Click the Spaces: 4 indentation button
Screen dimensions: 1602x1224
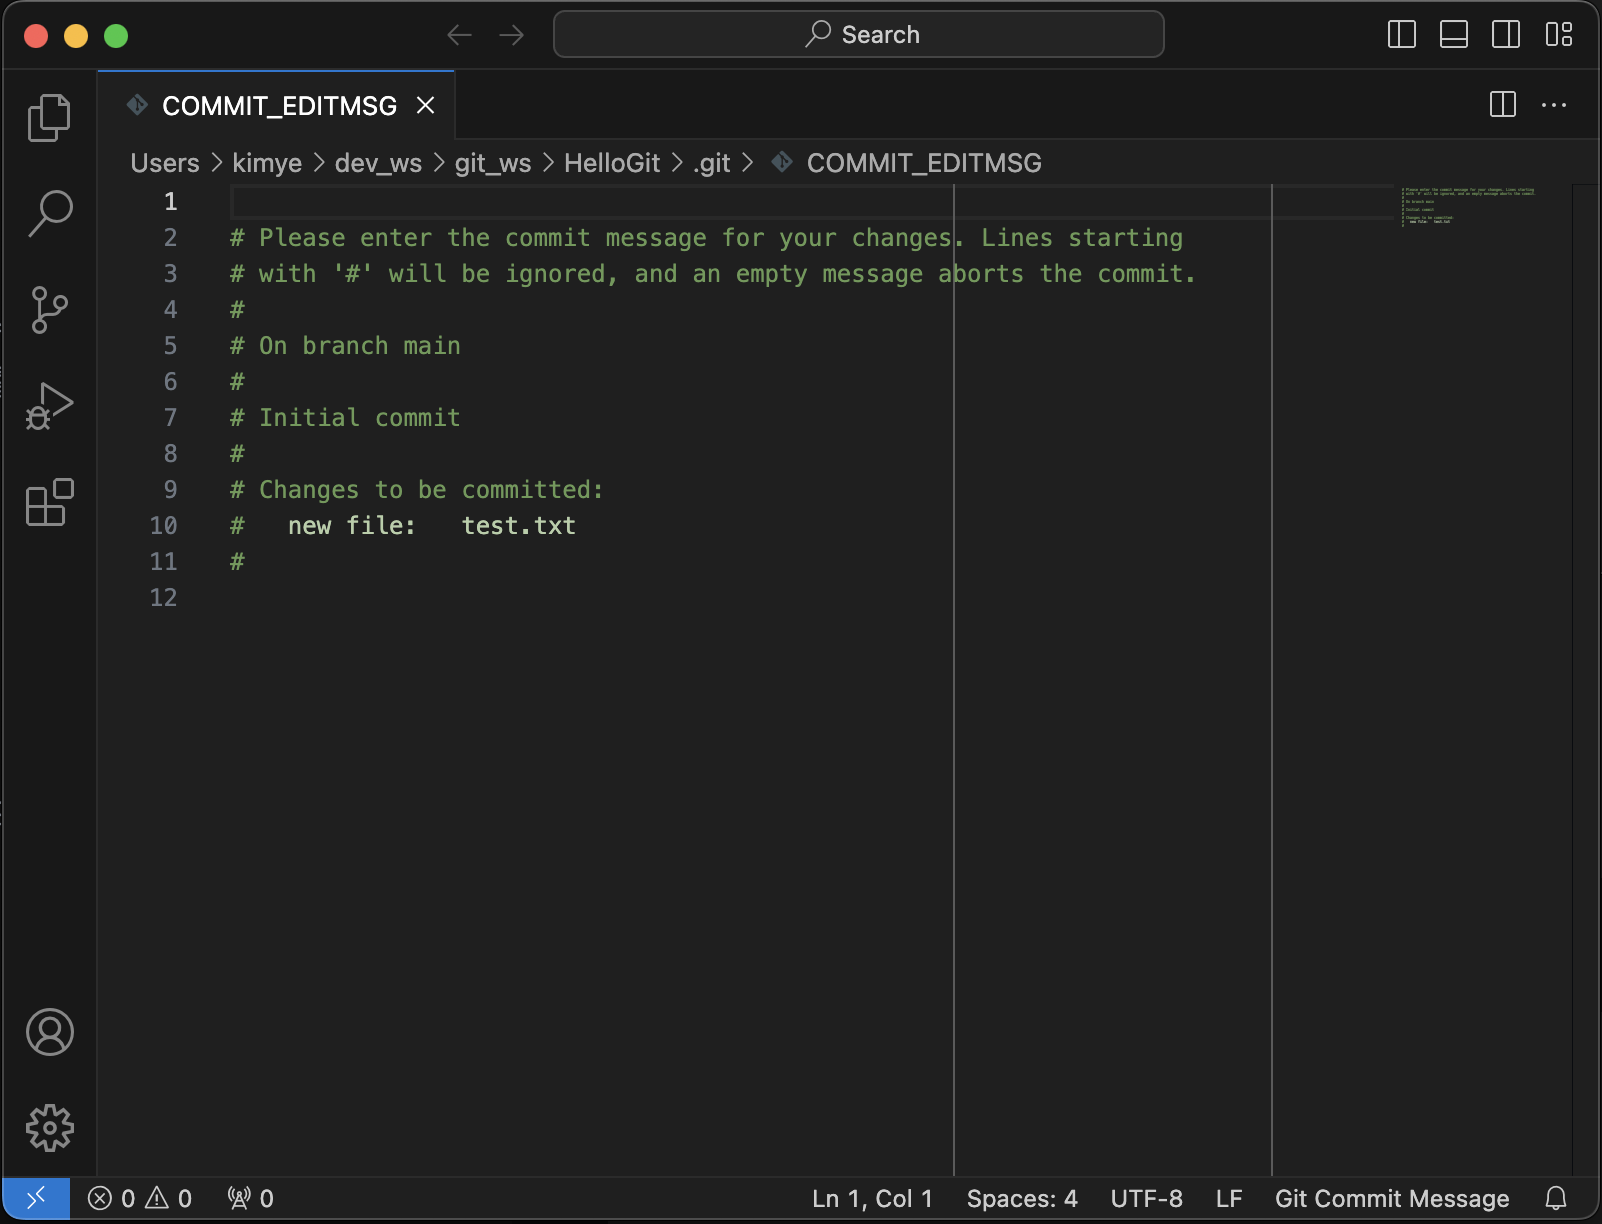pos(1022,1198)
